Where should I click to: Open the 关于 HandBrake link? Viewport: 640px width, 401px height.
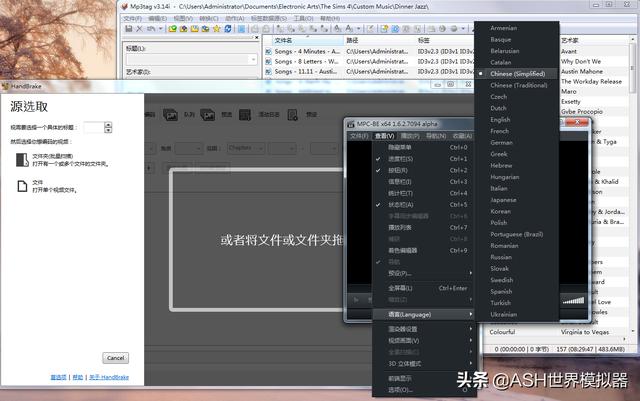point(110,377)
